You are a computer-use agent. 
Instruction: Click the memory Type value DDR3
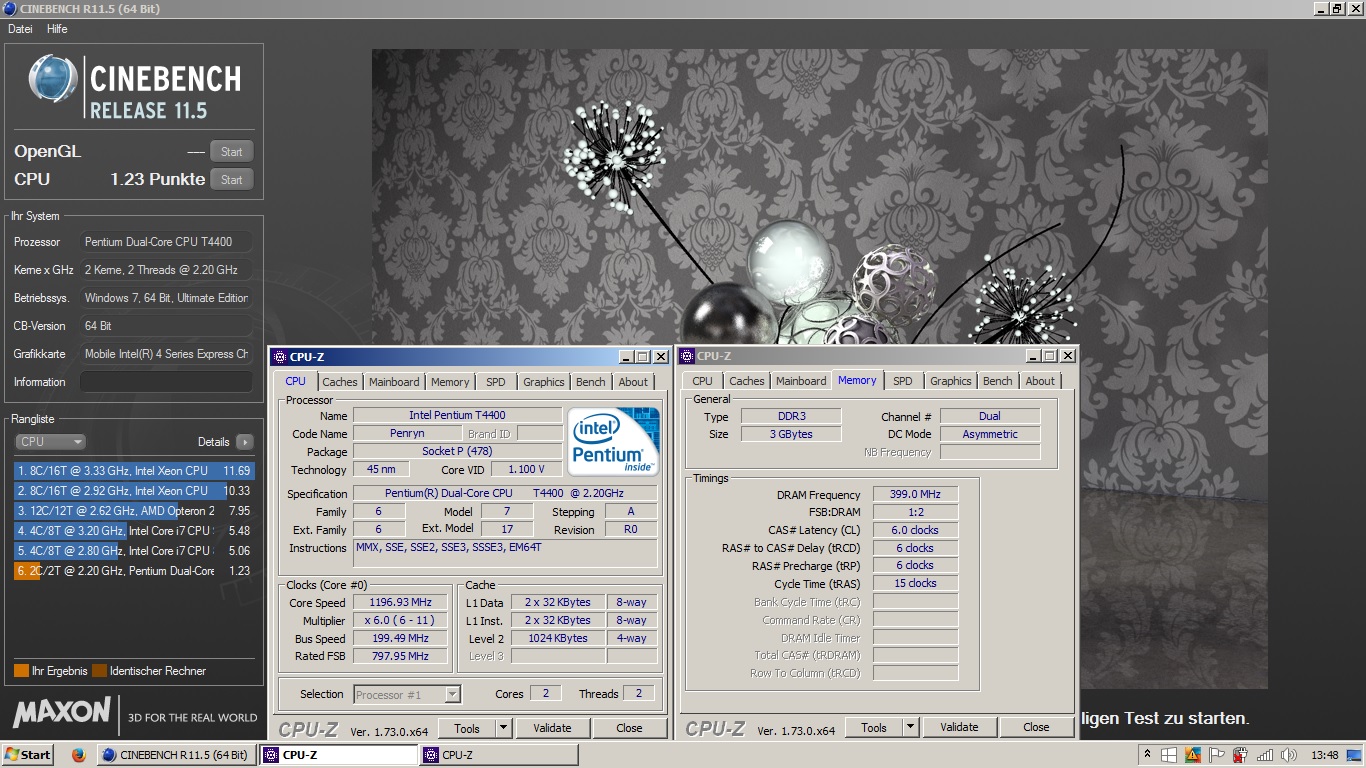pos(791,416)
